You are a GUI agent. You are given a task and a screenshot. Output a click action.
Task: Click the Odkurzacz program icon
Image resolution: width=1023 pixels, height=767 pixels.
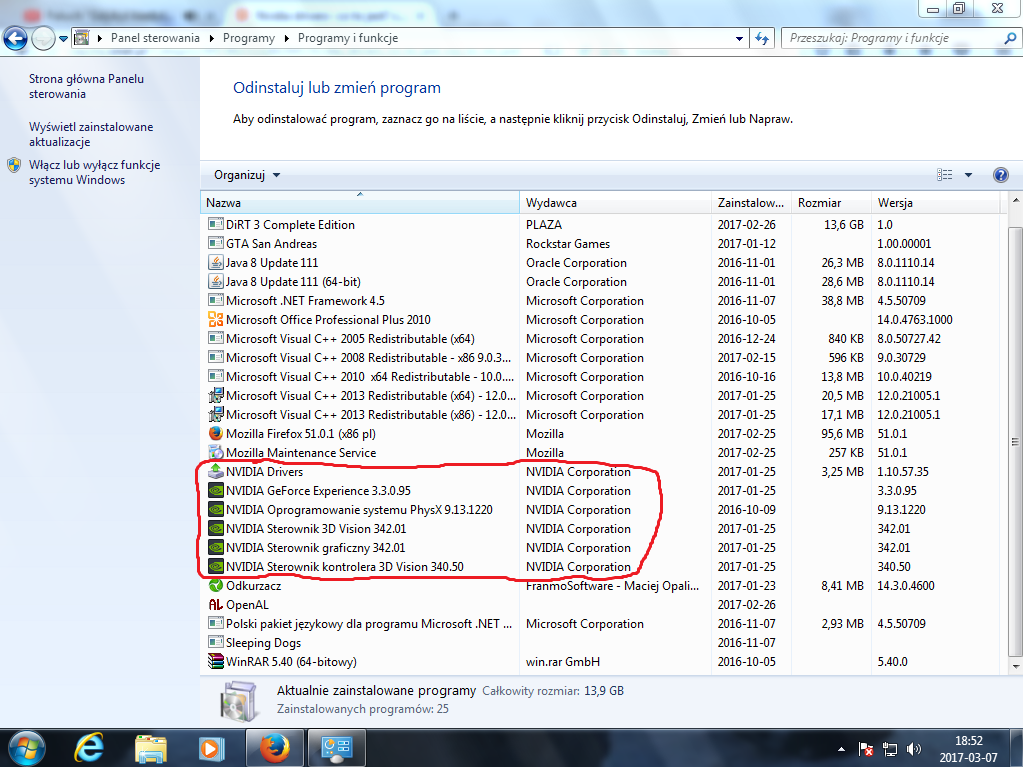215,586
